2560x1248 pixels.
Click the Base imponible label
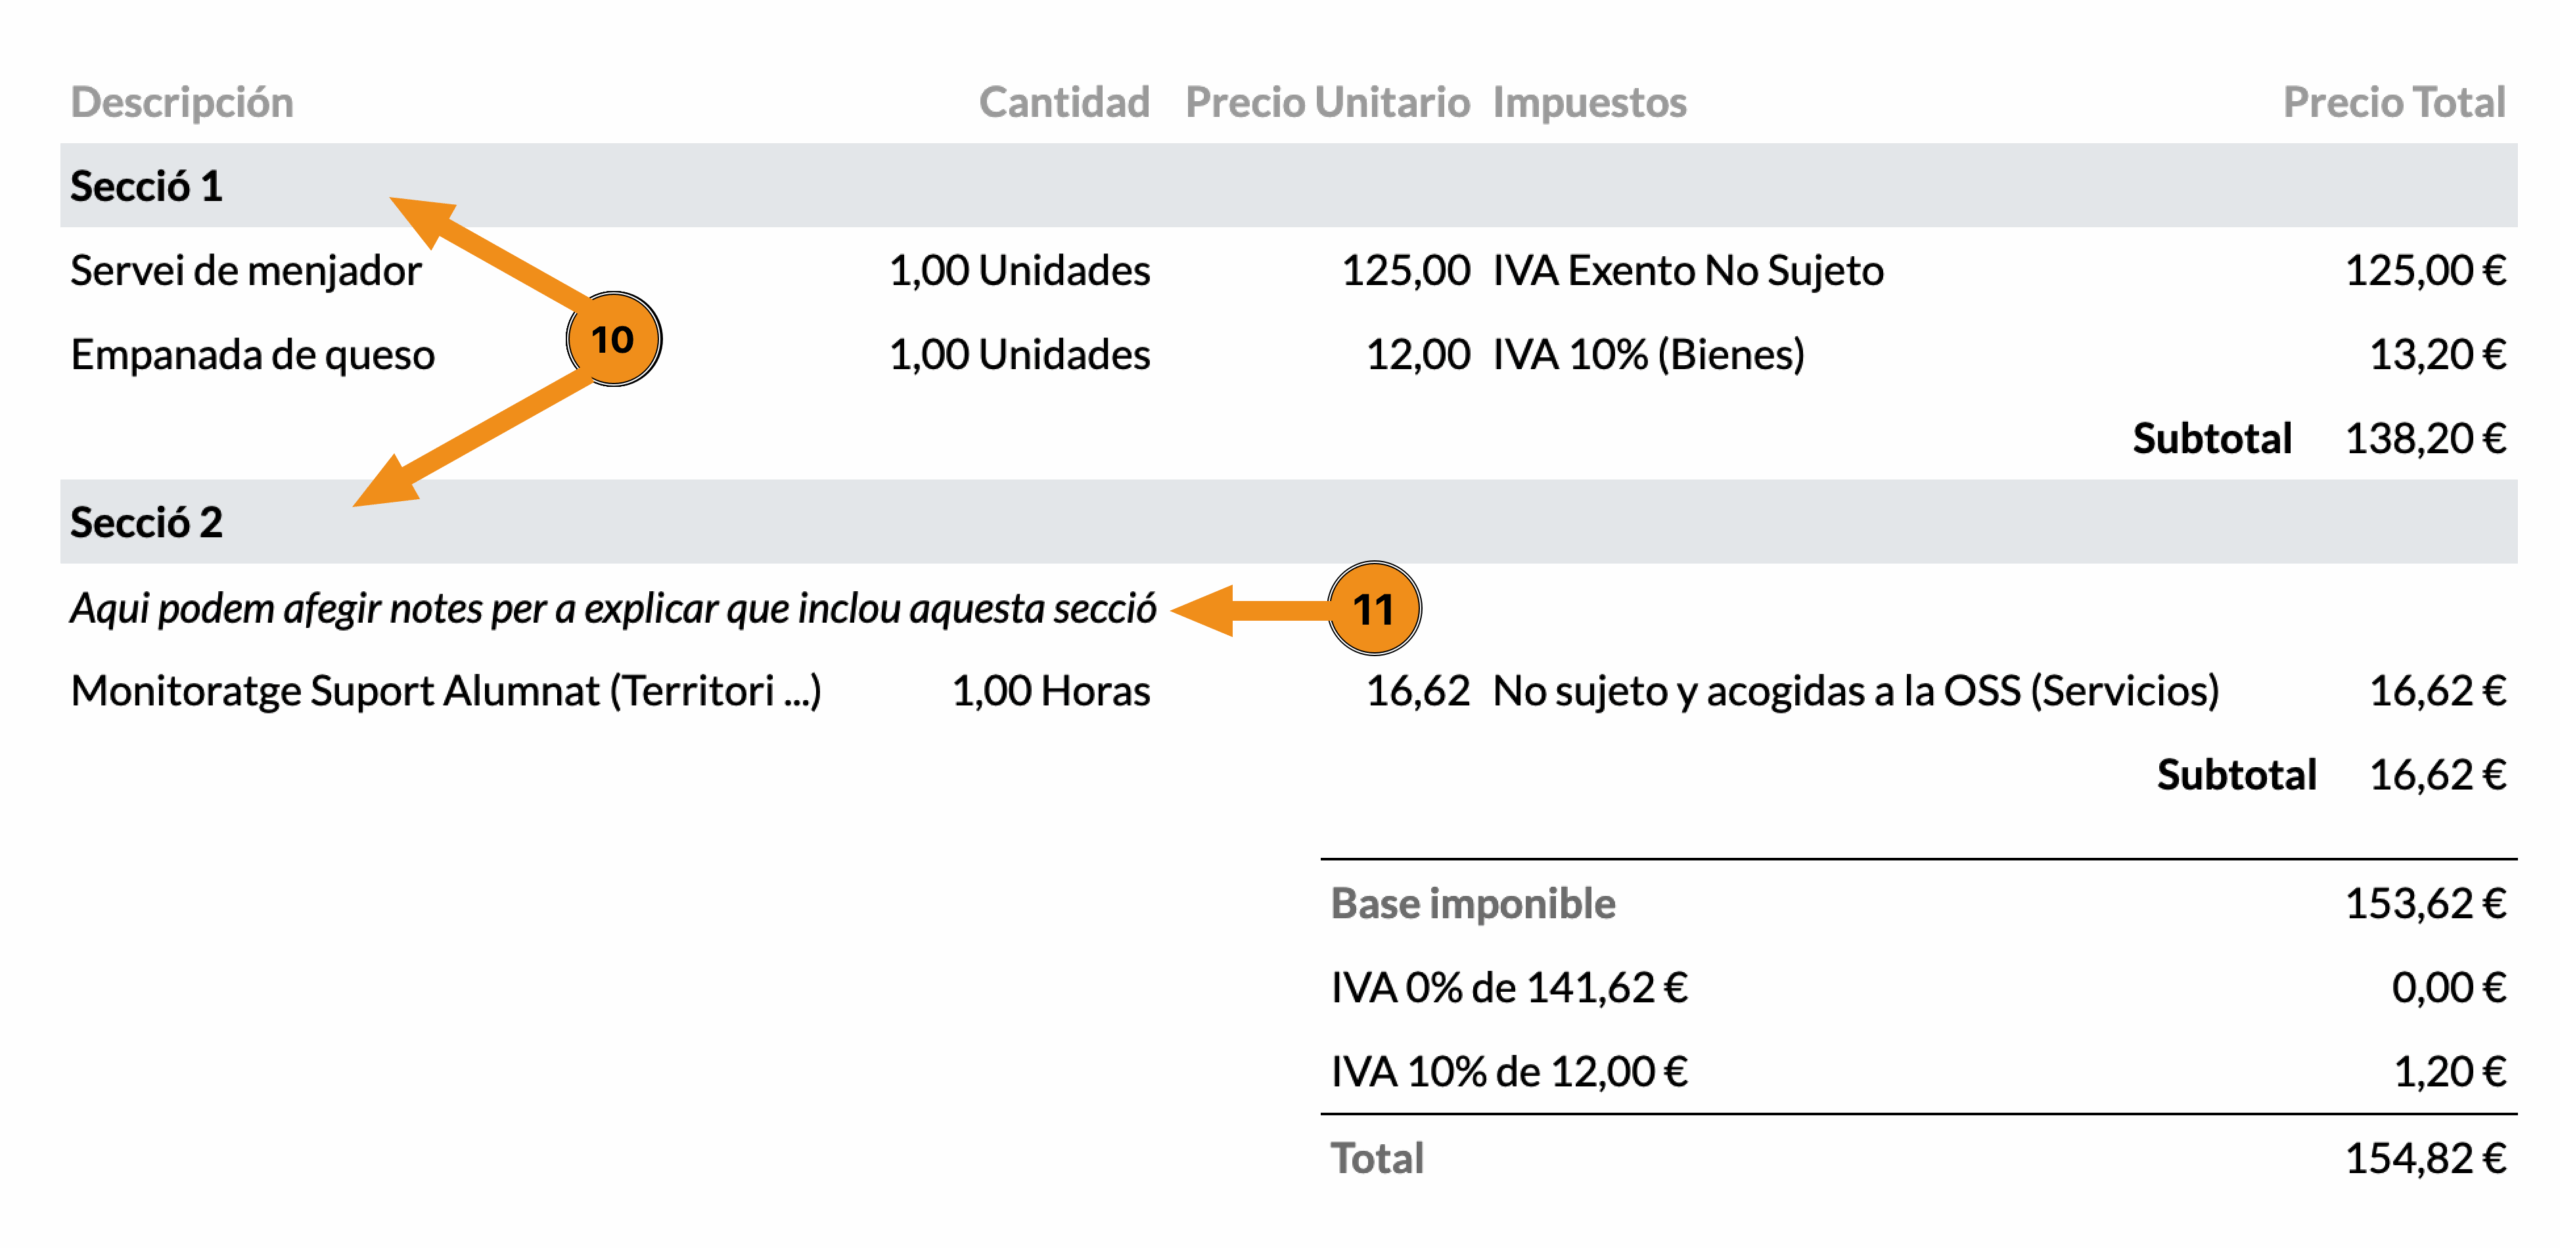pyautogui.click(x=1472, y=904)
